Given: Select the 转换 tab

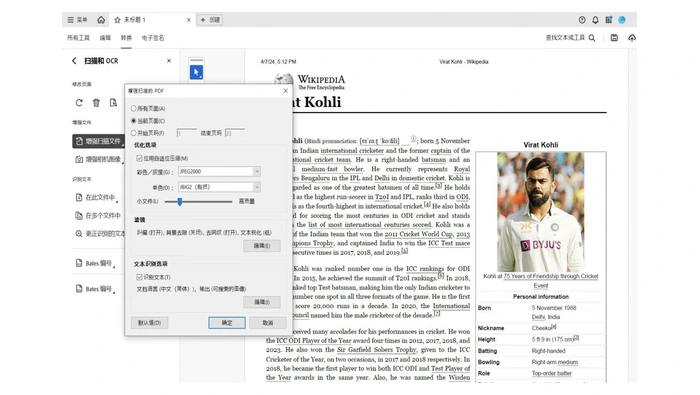Looking at the screenshot, I should pos(126,38).
